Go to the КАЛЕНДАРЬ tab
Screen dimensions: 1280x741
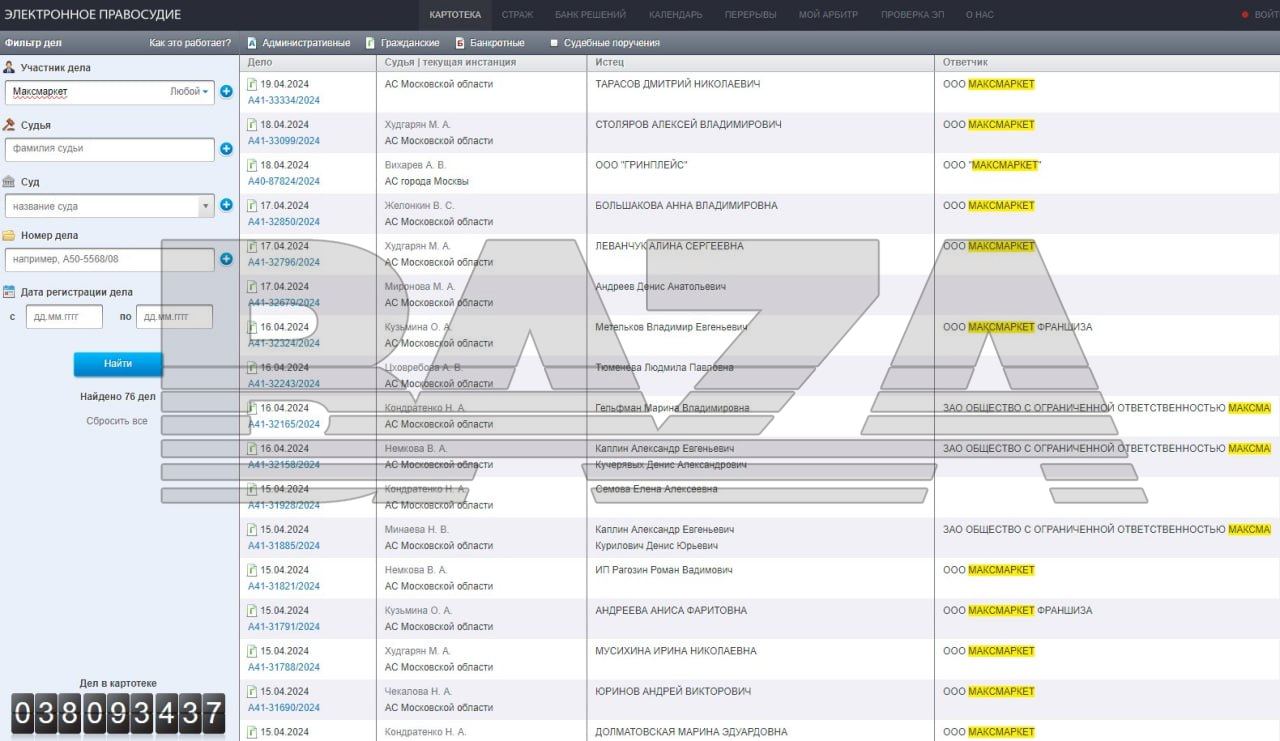click(675, 15)
